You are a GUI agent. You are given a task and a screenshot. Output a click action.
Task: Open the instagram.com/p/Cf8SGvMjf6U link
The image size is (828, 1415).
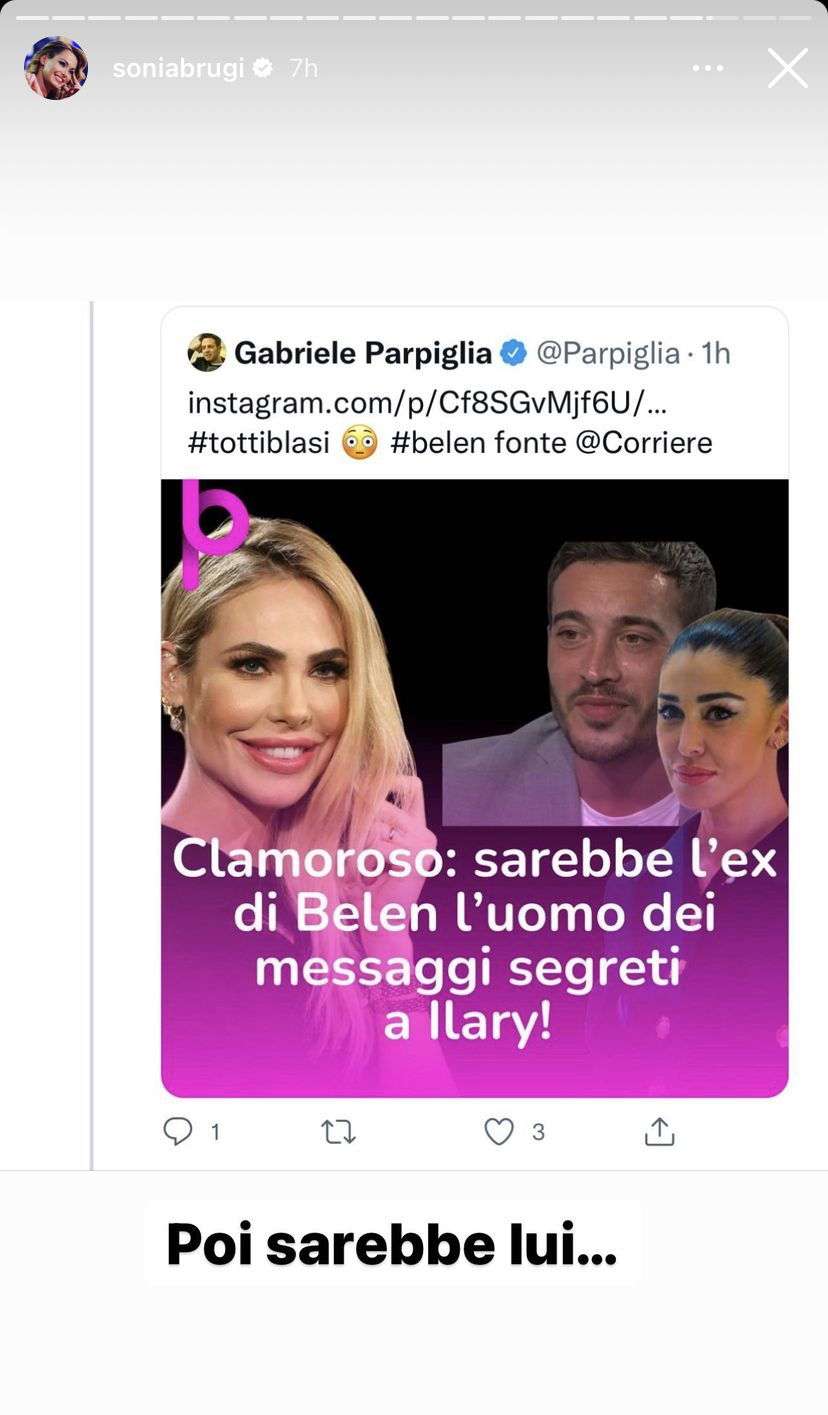click(x=427, y=403)
